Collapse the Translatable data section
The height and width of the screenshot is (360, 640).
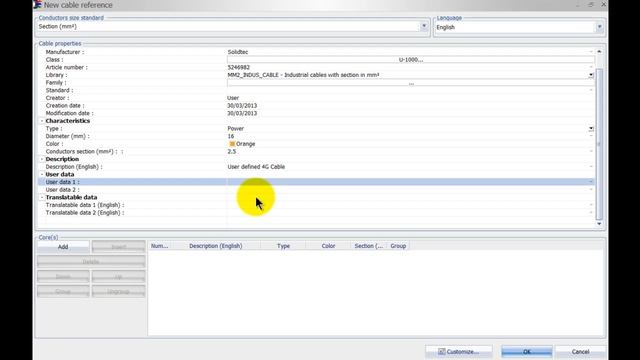coord(42,197)
